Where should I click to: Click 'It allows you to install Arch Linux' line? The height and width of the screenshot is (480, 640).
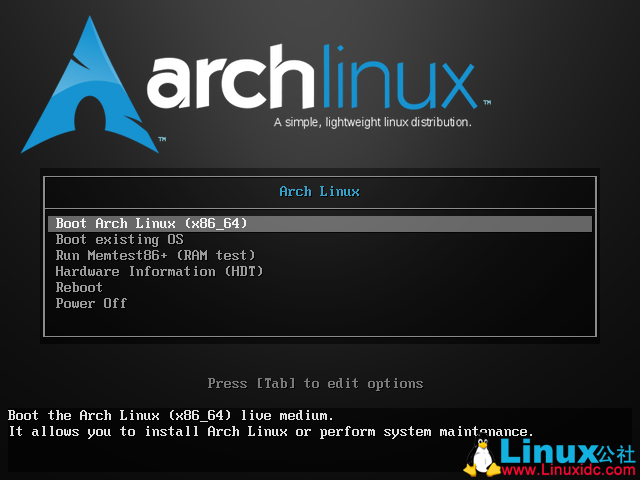pyautogui.click(x=270, y=431)
